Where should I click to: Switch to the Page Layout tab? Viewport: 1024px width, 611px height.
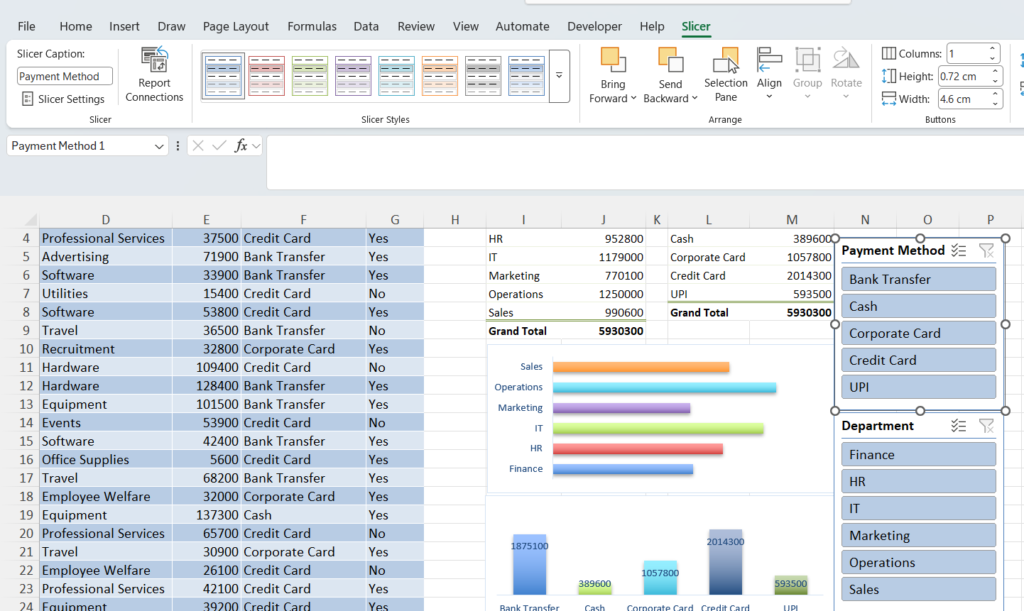[x=235, y=27]
